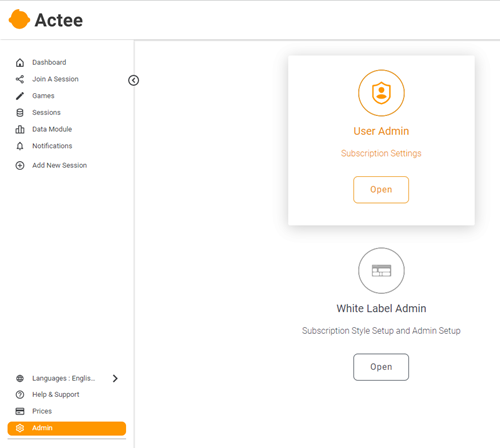Click the White Label Admin layout icon

[x=381, y=270]
